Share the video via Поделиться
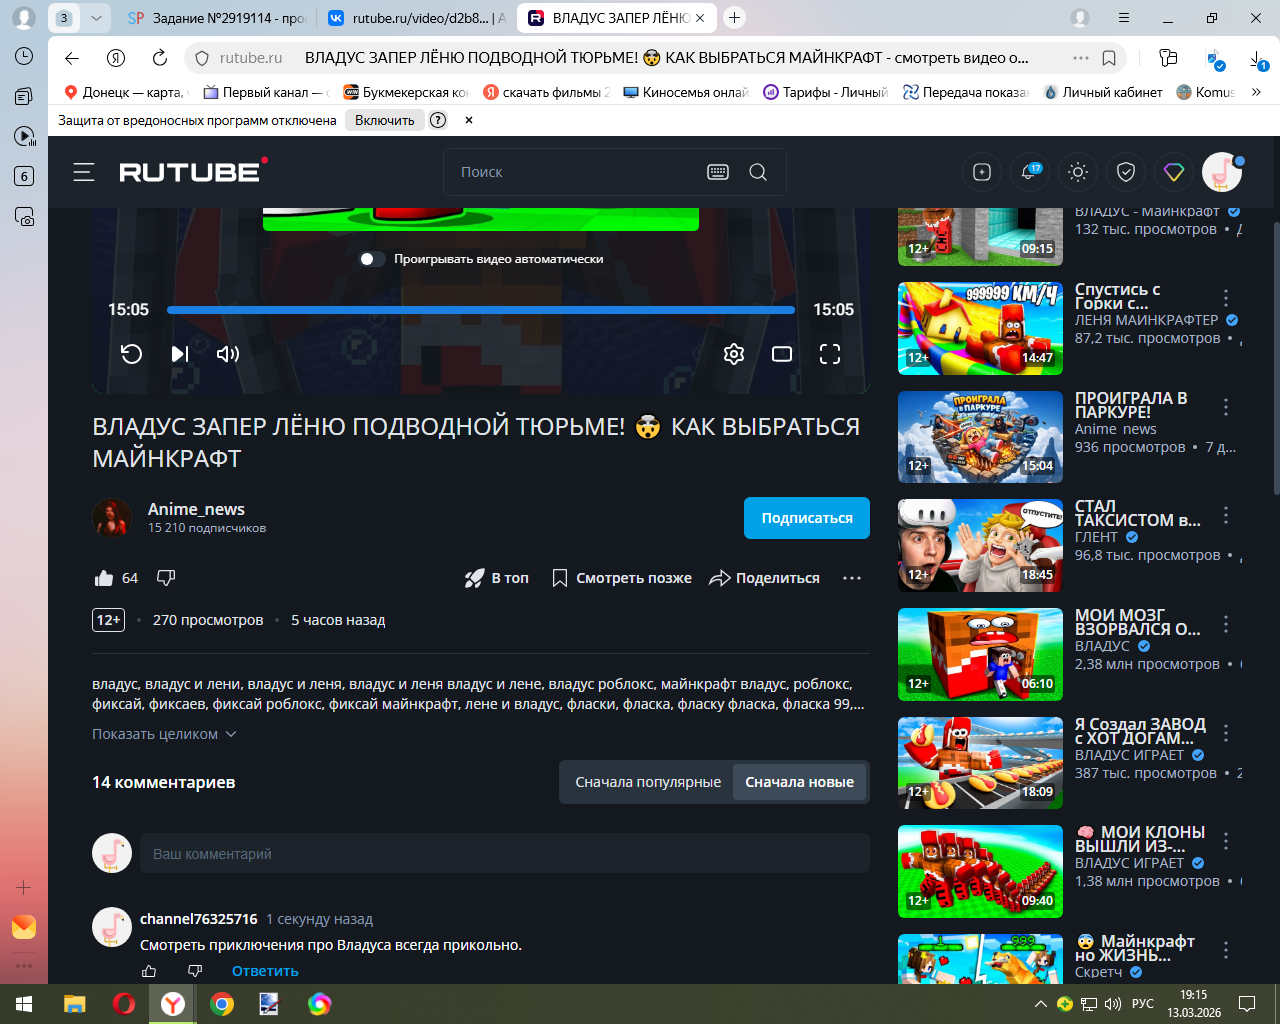 (x=765, y=578)
